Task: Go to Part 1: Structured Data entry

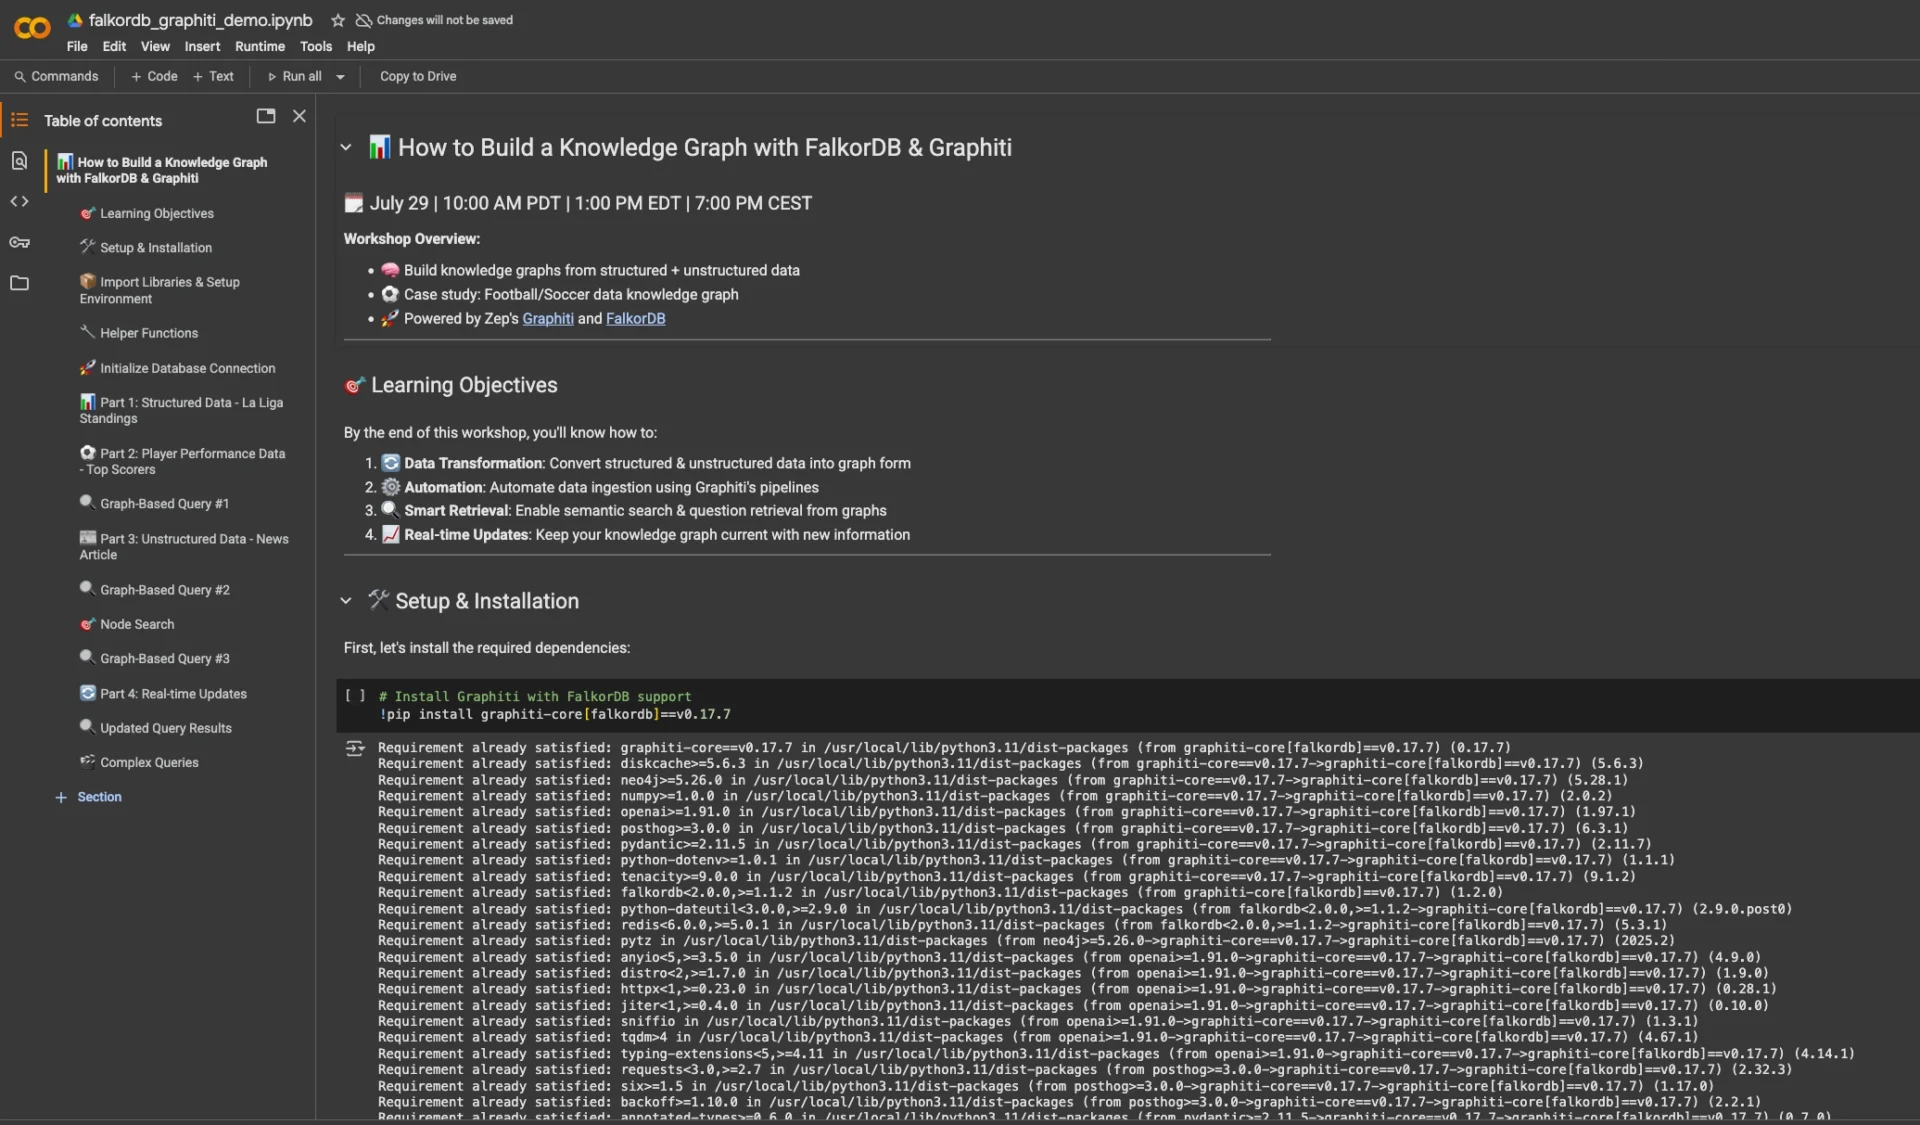Action: [x=181, y=410]
